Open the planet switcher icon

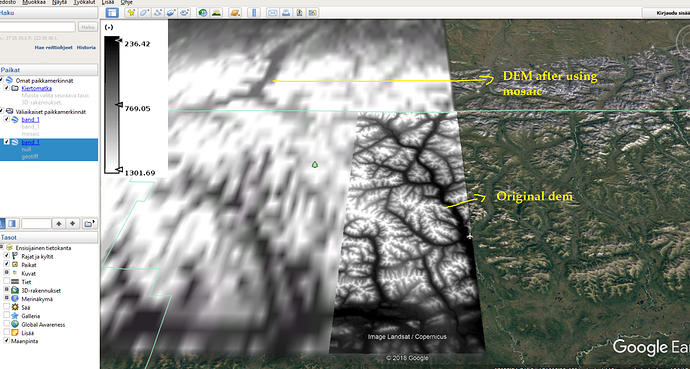235,13
